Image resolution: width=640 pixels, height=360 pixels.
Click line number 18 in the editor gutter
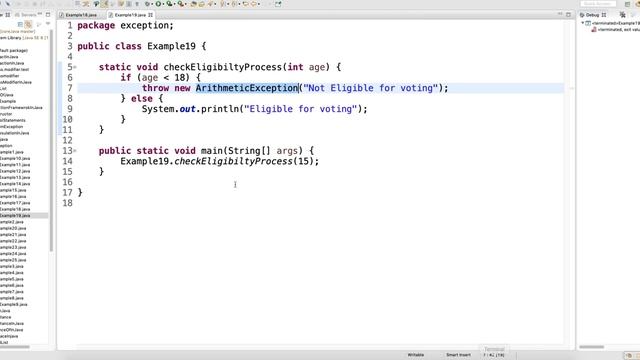(x=68, y=203)
